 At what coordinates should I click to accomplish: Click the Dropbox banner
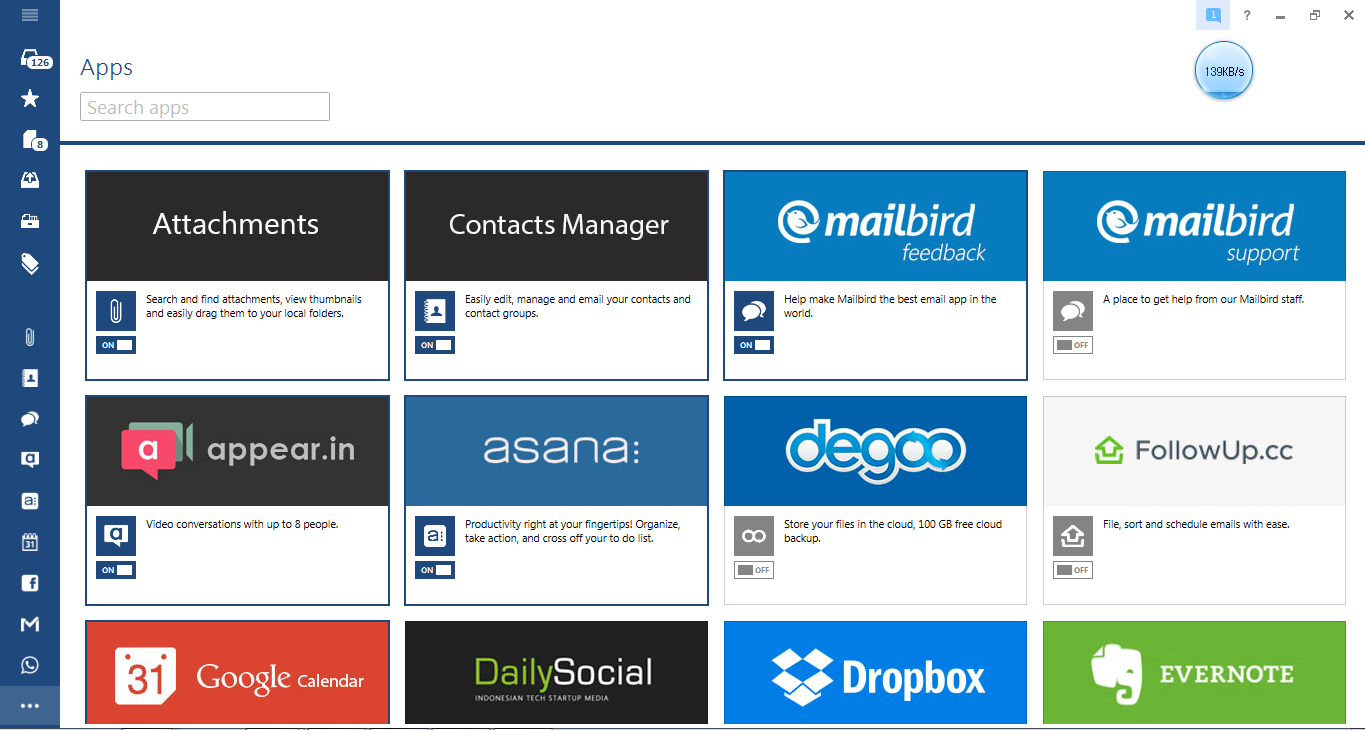coord(875,672)
